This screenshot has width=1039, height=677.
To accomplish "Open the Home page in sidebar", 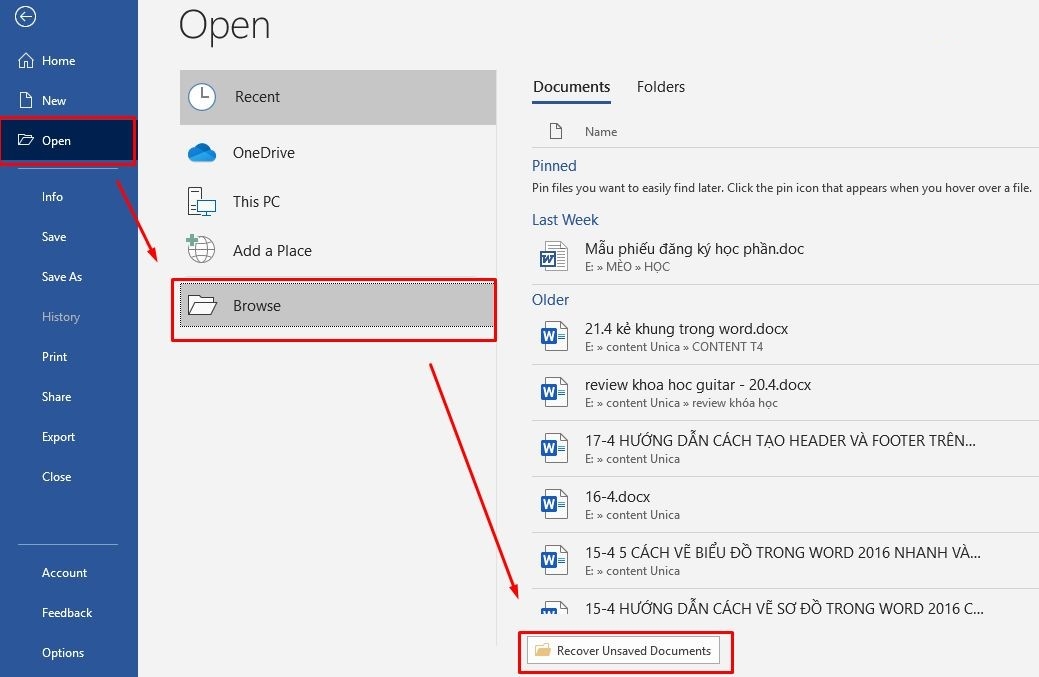I will point(69,61).
